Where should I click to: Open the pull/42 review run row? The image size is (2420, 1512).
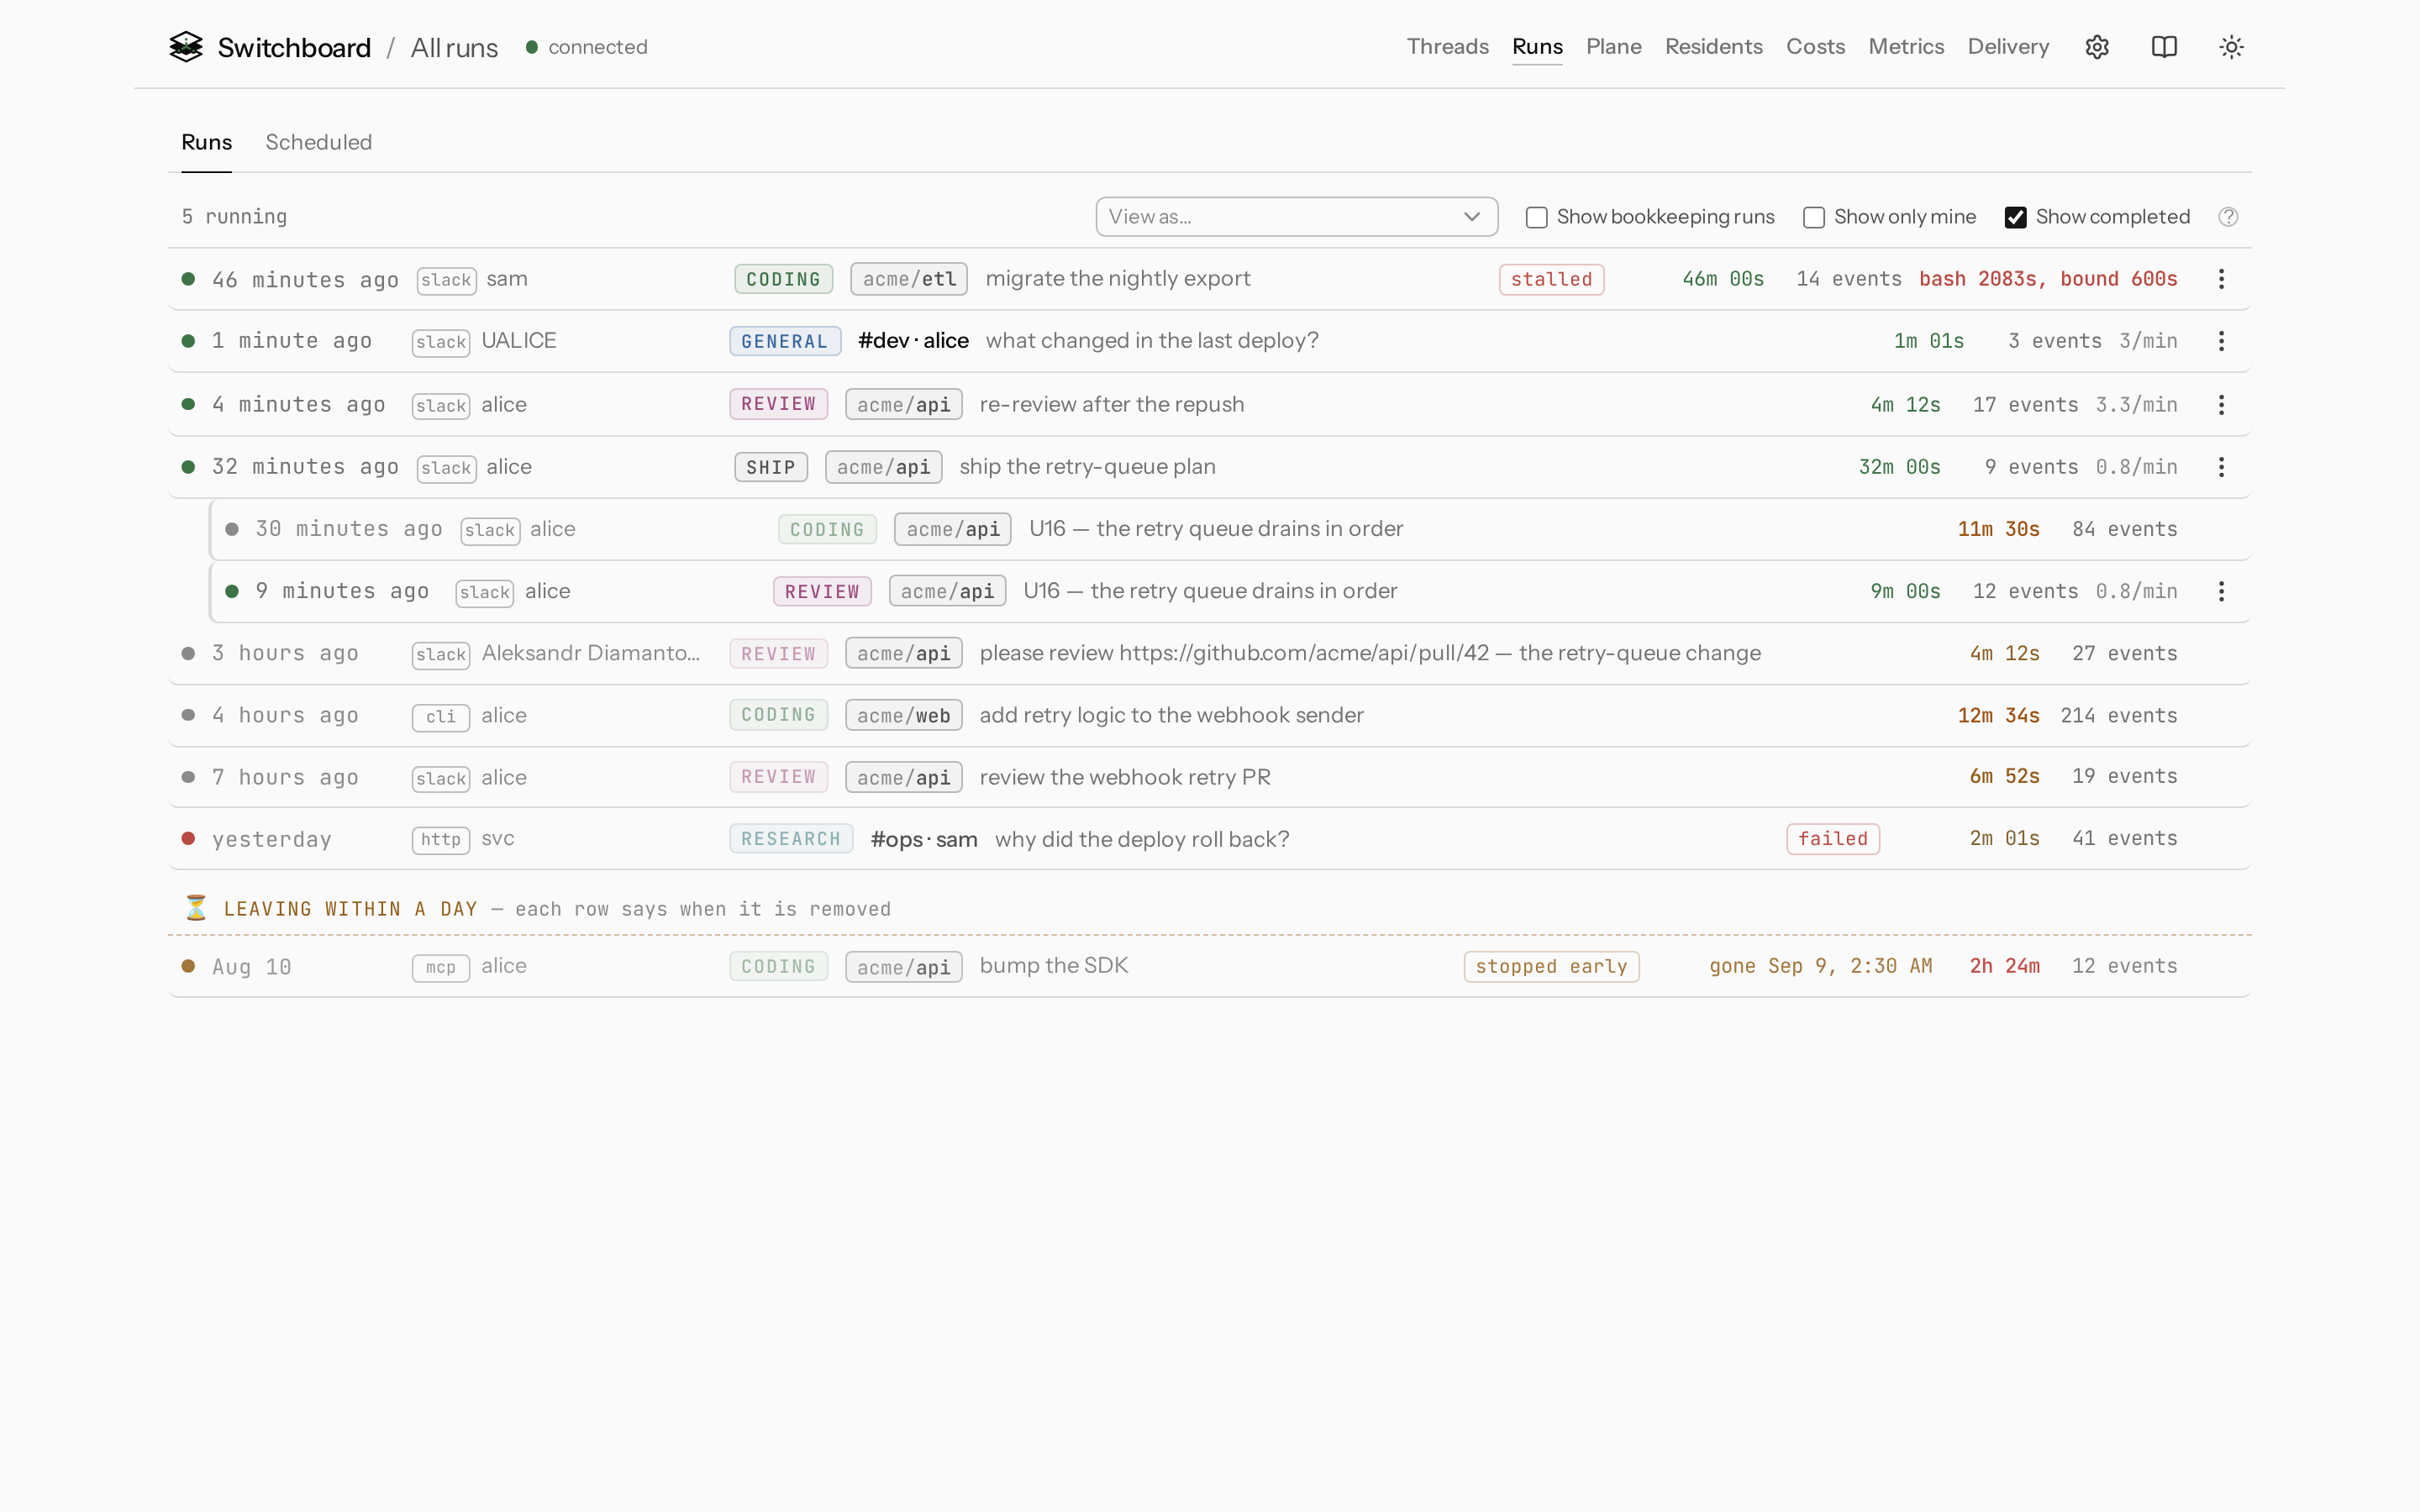pyautogui.click(x=1209, y=653)
